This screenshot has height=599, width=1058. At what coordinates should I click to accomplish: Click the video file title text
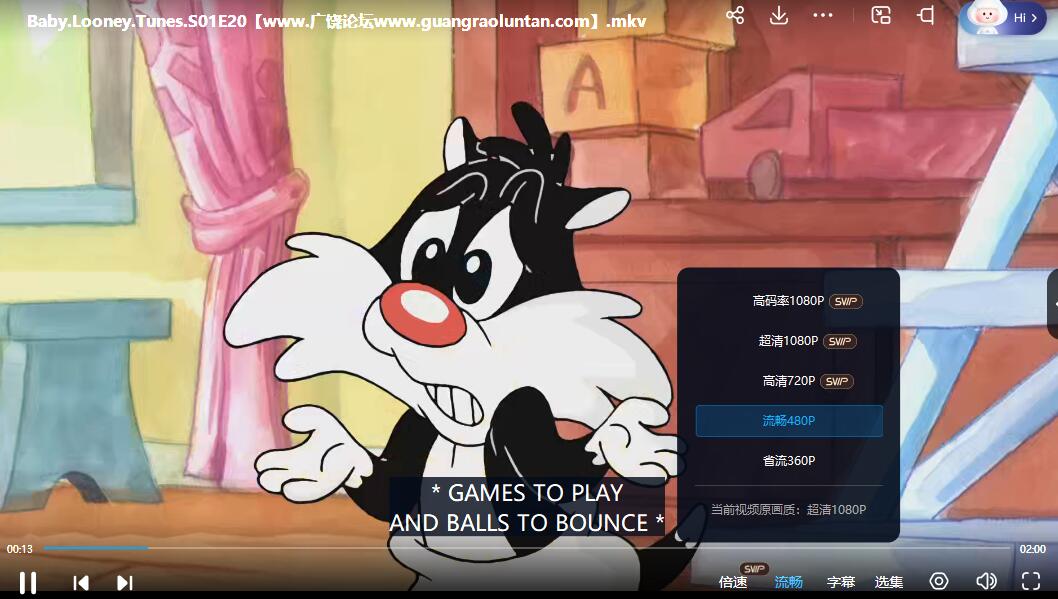tap(337, 21)
